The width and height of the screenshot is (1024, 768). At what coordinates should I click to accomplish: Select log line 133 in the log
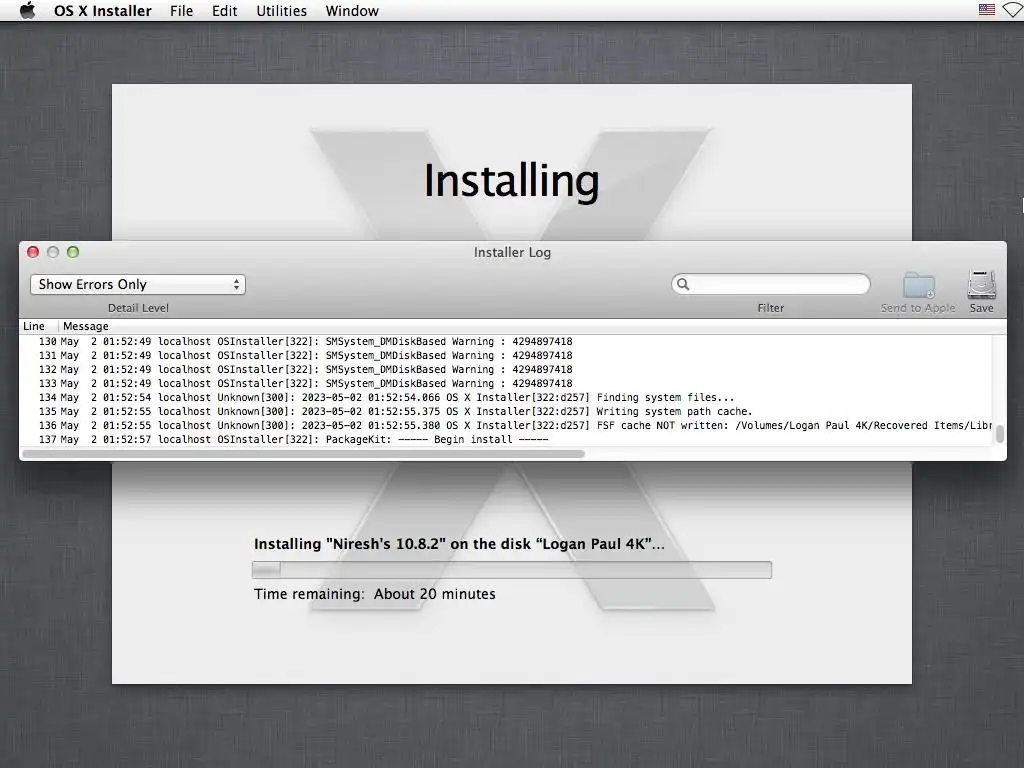click(506, 383)
